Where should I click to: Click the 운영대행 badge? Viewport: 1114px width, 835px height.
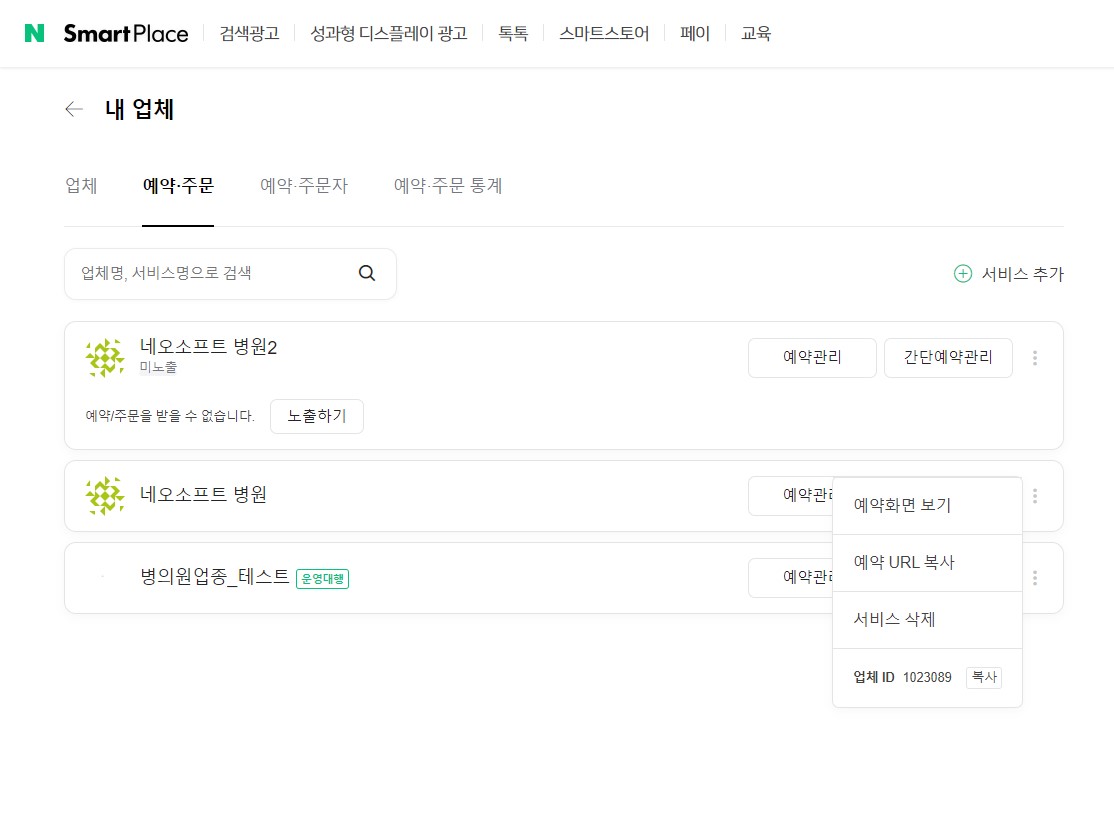coord(323,578)
